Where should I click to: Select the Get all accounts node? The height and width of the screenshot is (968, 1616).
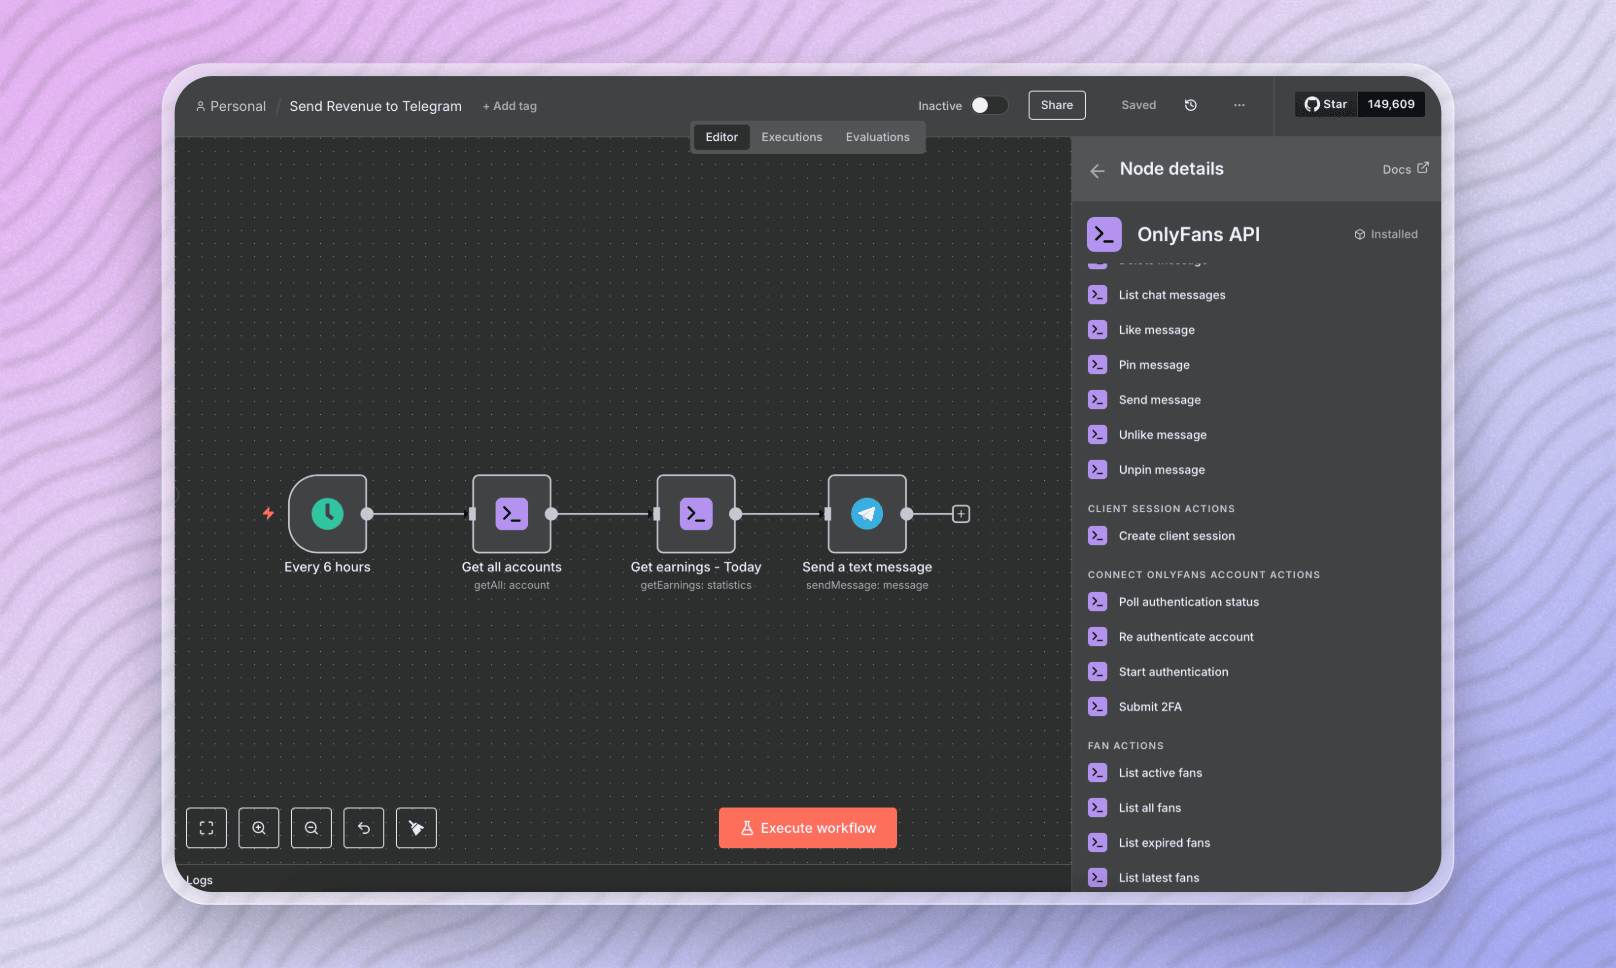(512, 514)
